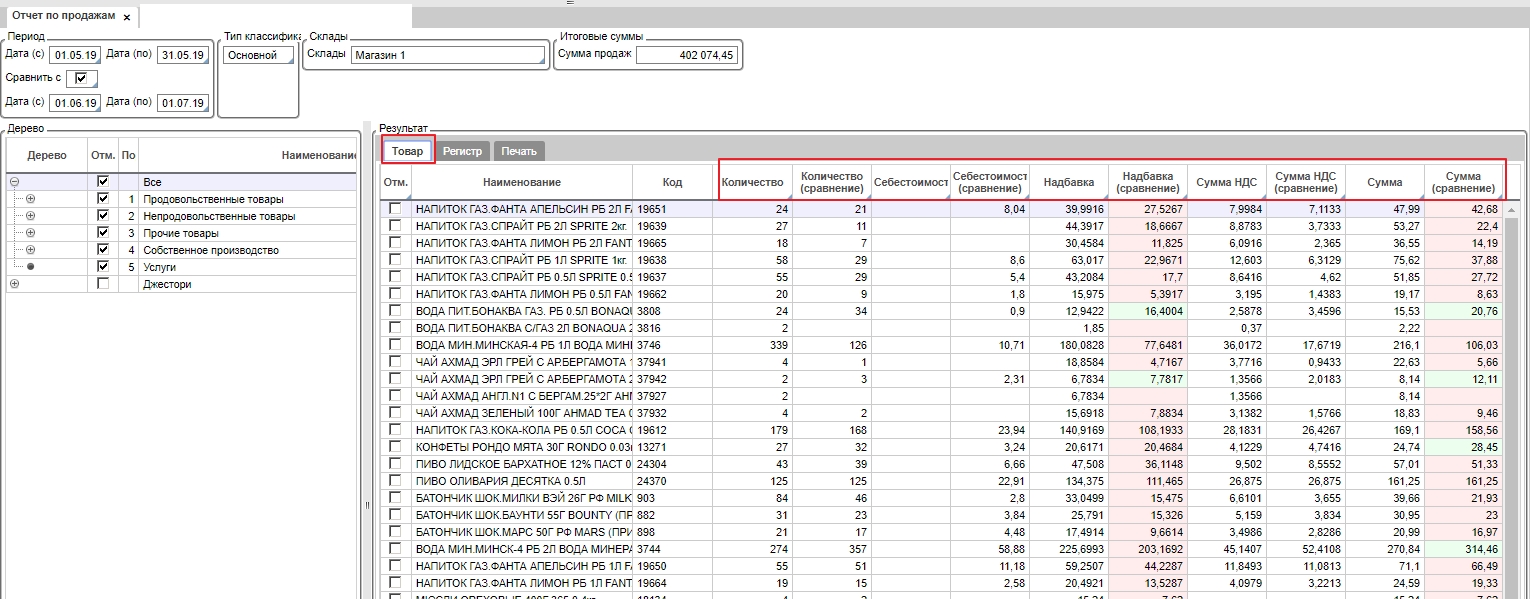Screen dimensions: 1530x599
Task: Check the Джестори checkbox in tree
Action: point(102,284)
